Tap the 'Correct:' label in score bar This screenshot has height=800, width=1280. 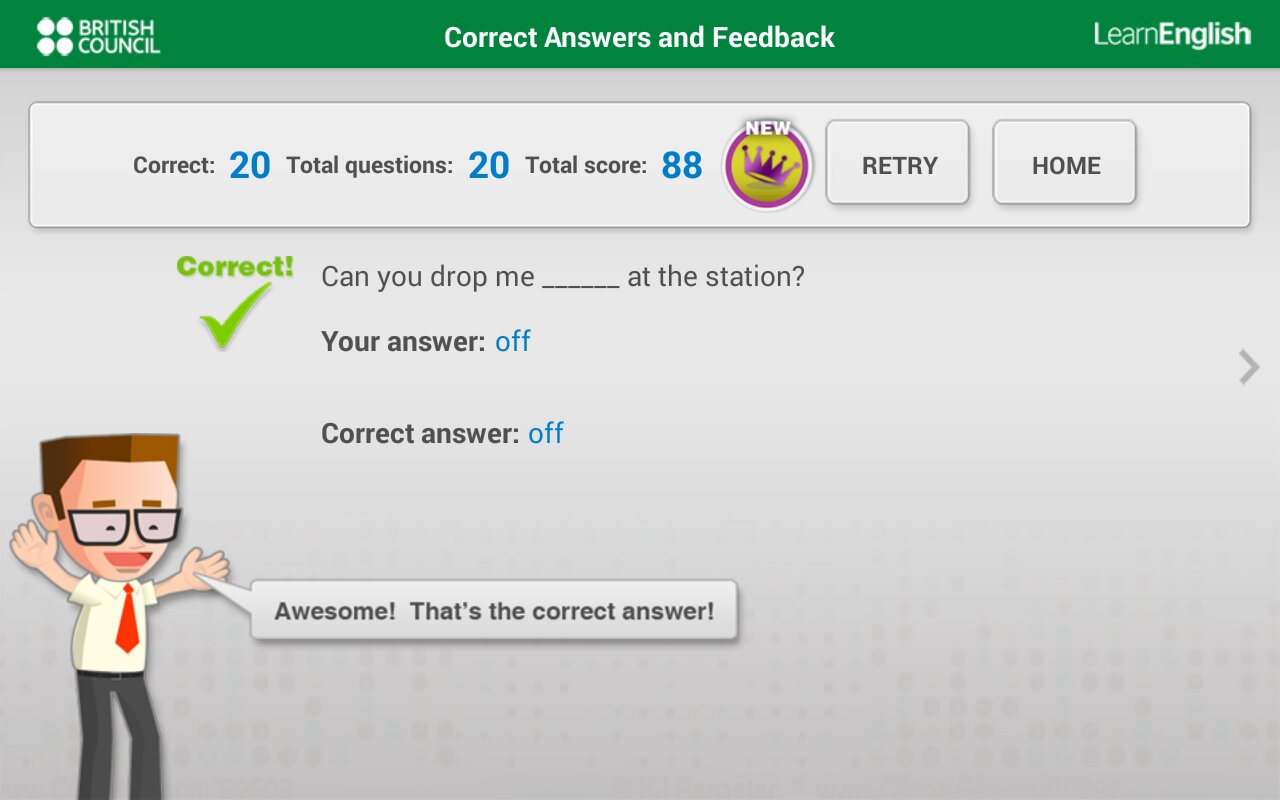174,166
